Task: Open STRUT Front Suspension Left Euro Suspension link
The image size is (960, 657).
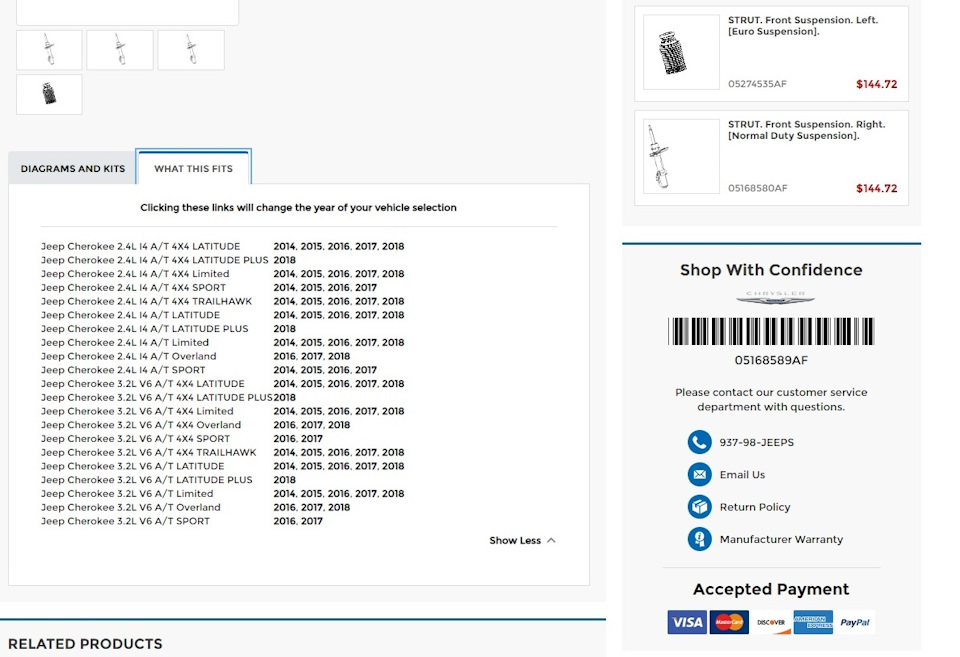Action: tap(803, 26)
